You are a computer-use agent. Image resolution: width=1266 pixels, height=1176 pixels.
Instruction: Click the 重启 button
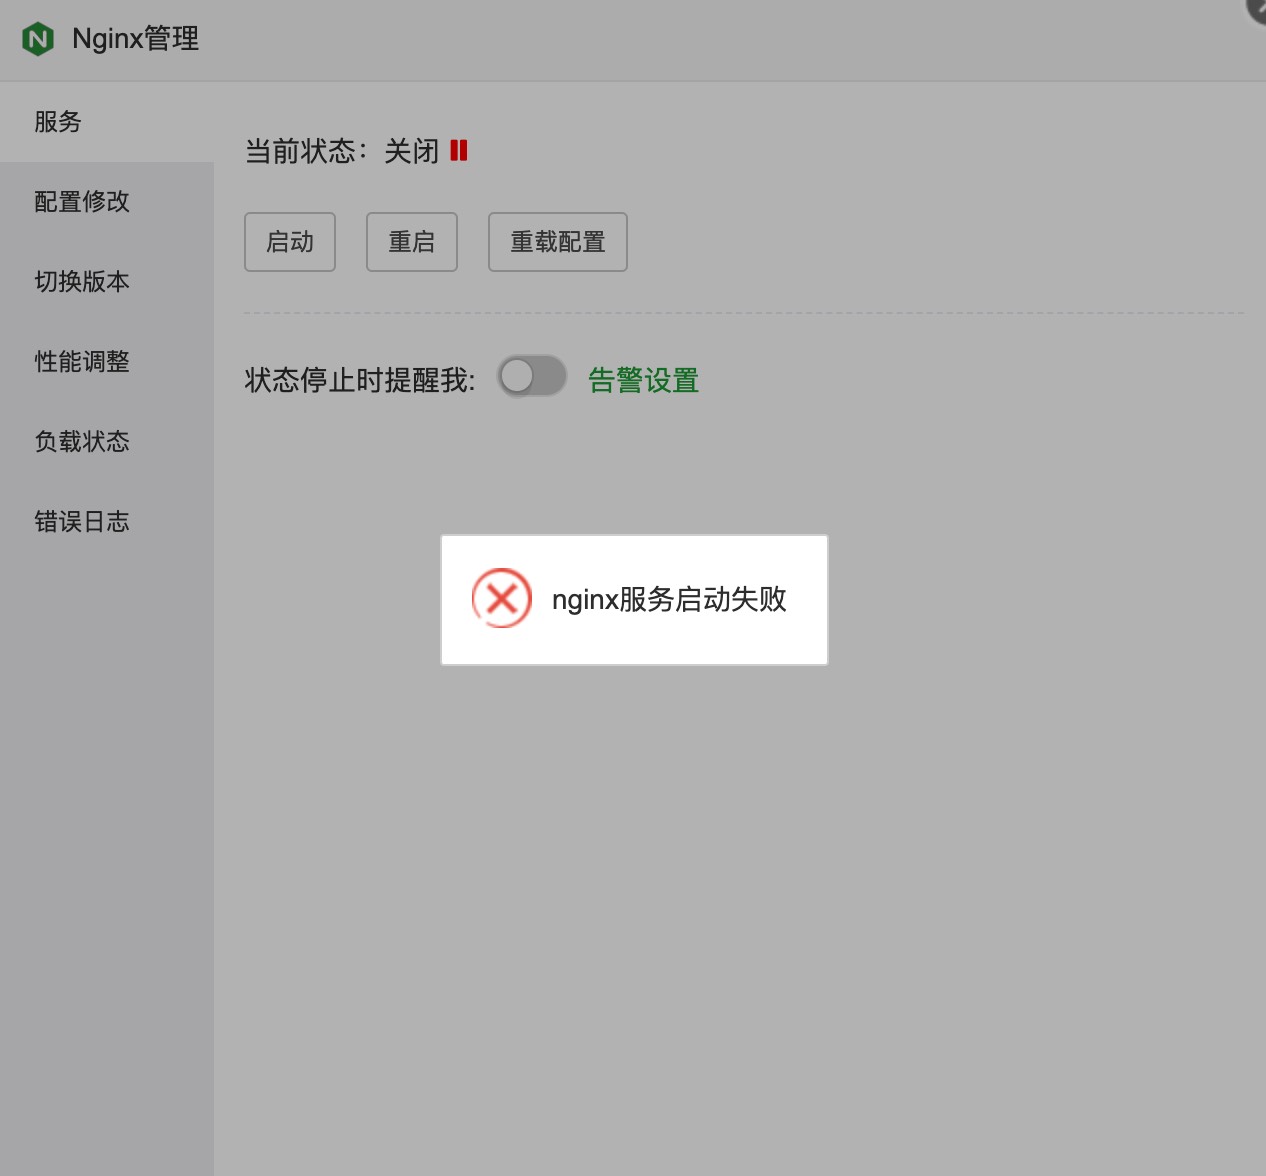pos(412,242)
